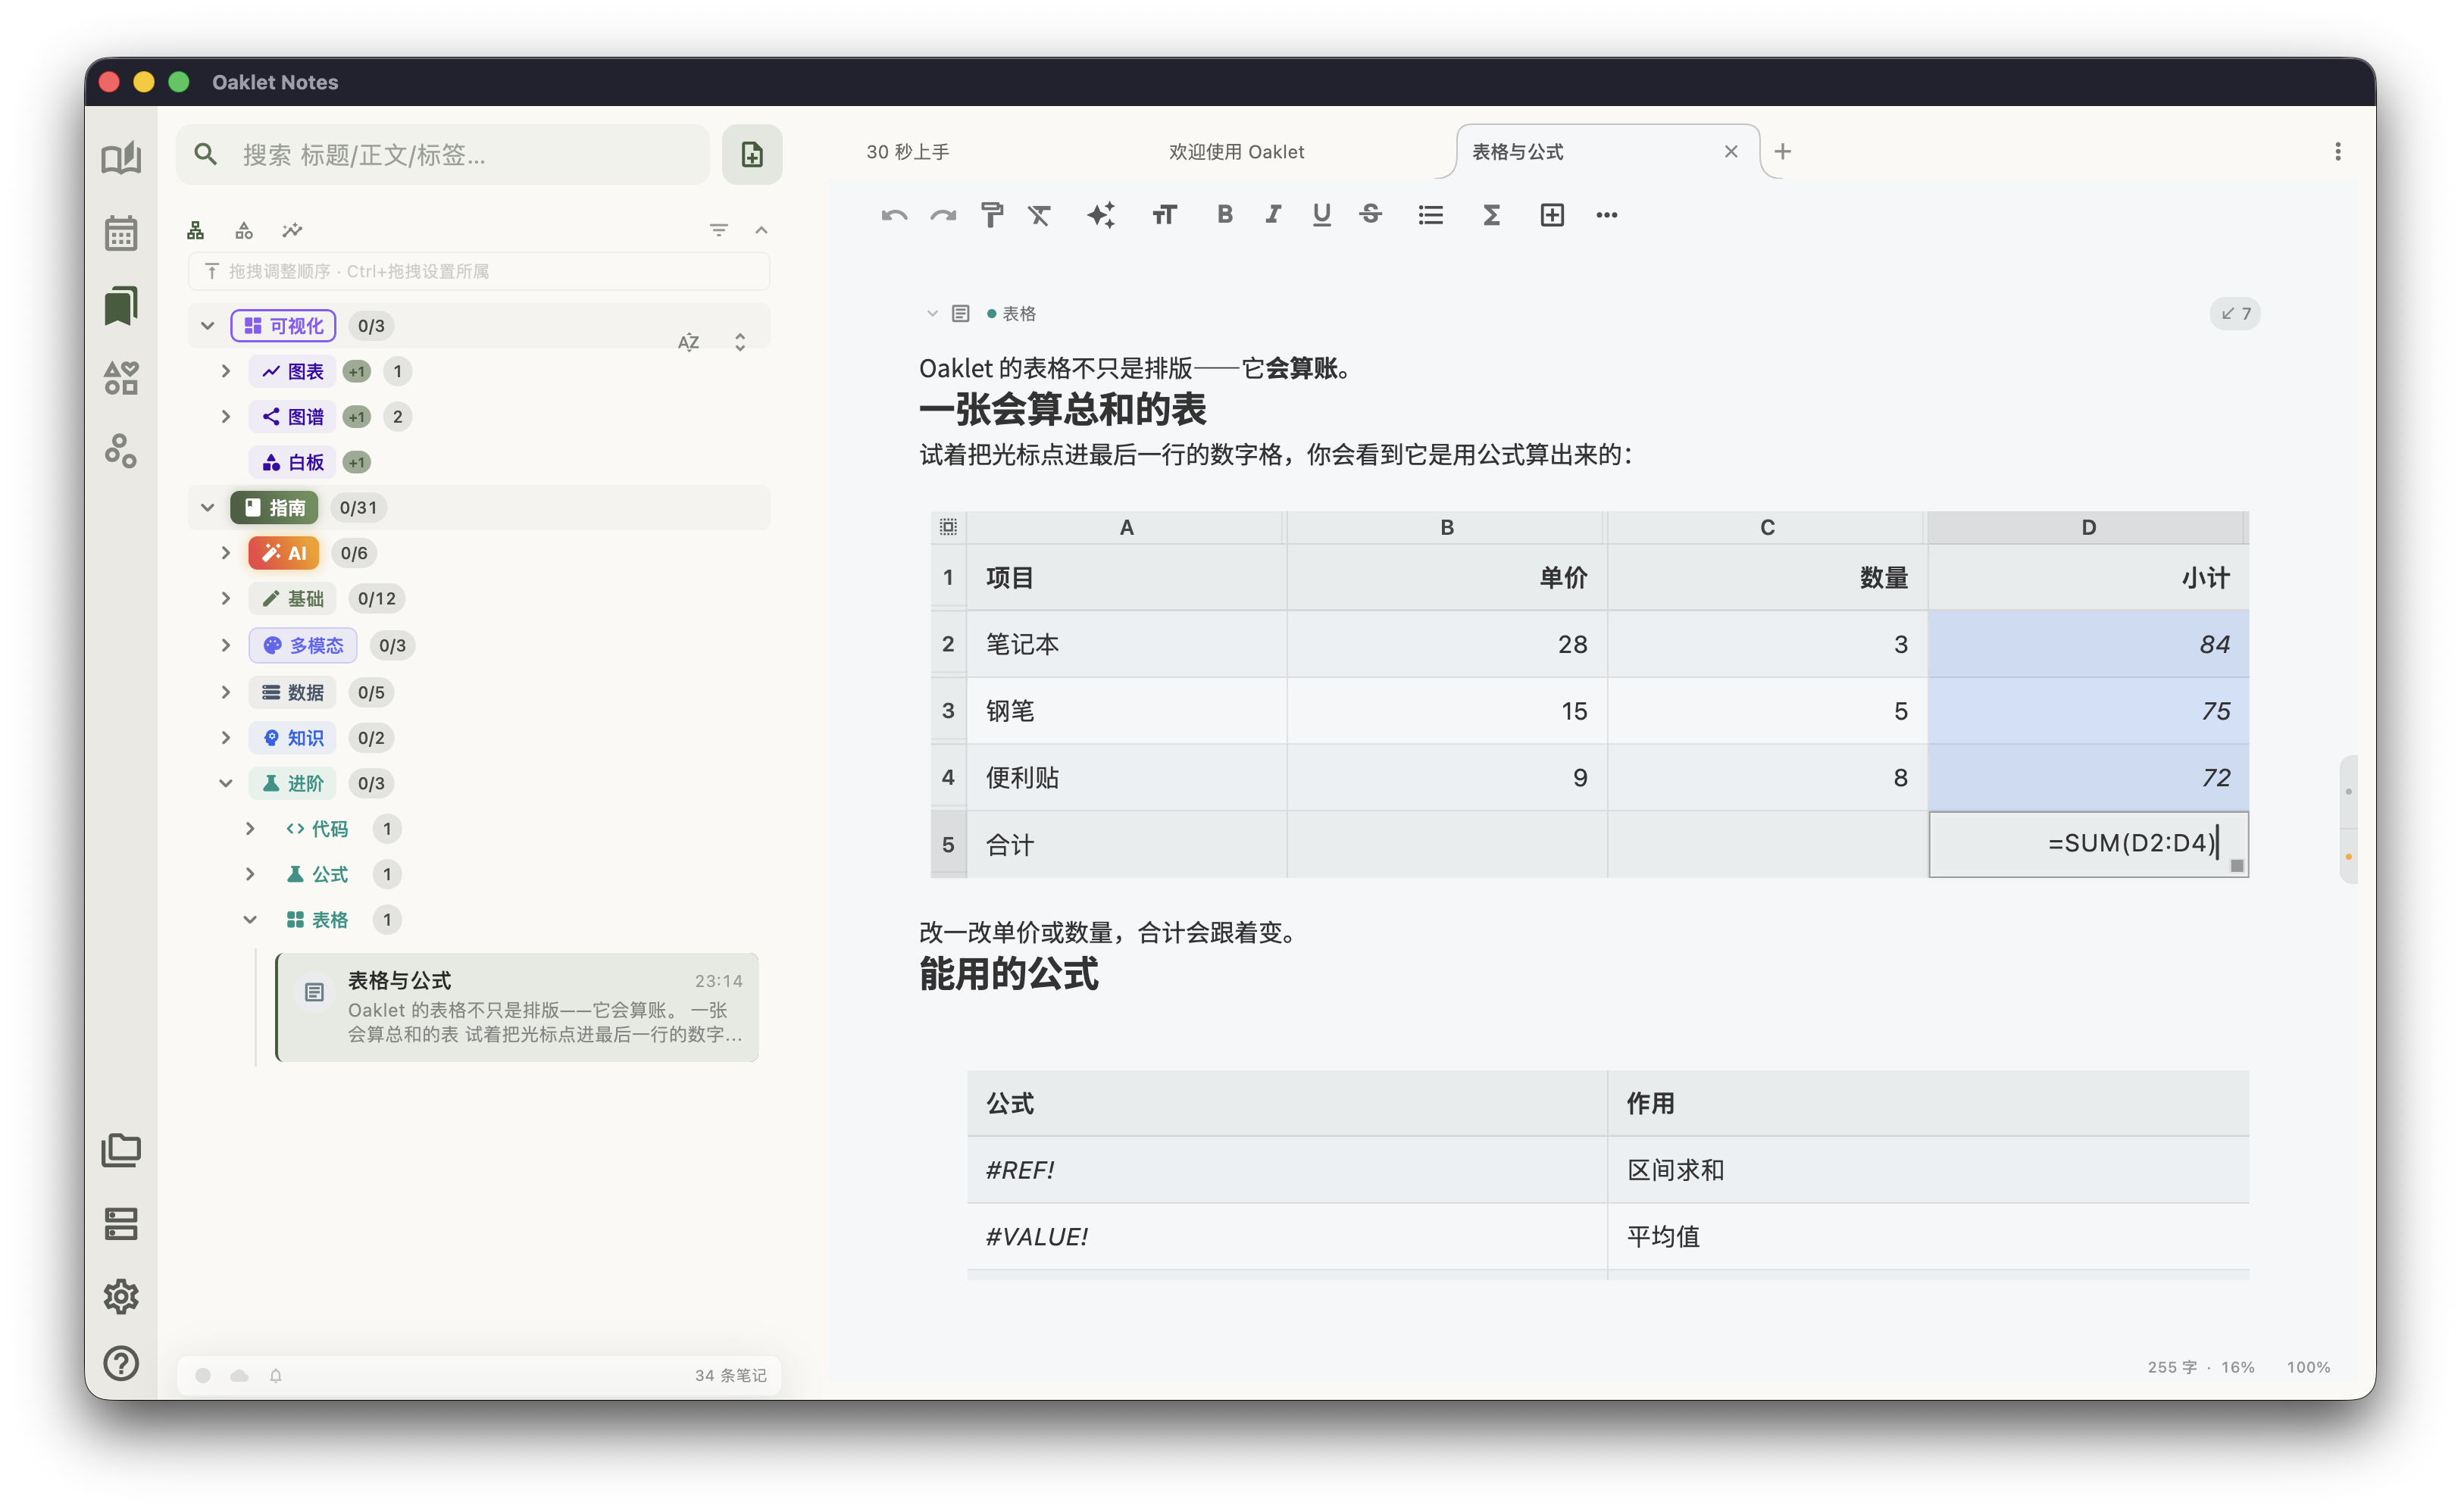Screen dimensions: 2461x1512
Task: Collapse the 进阶 tag
Action: 226,783
